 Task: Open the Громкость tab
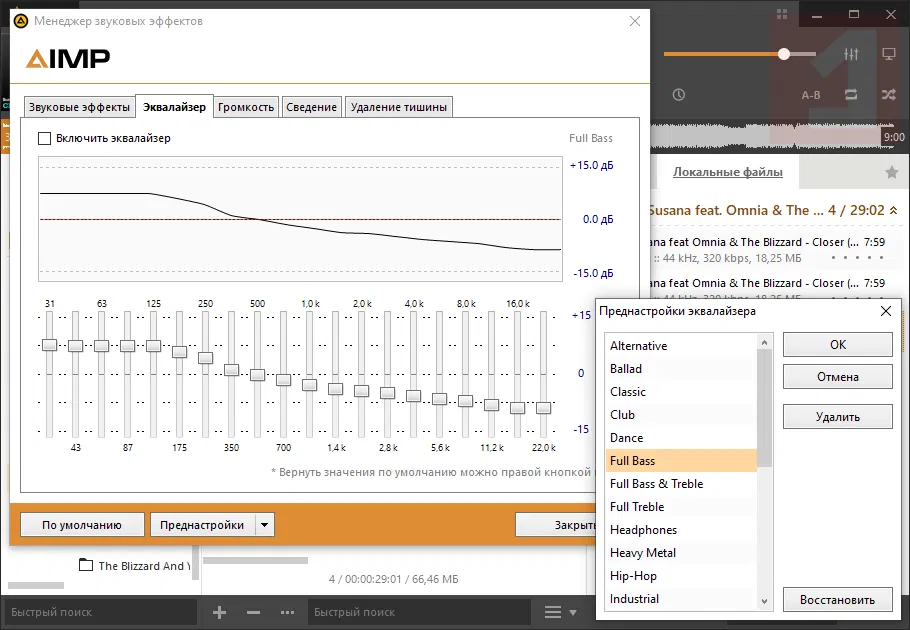click(246, 107)
